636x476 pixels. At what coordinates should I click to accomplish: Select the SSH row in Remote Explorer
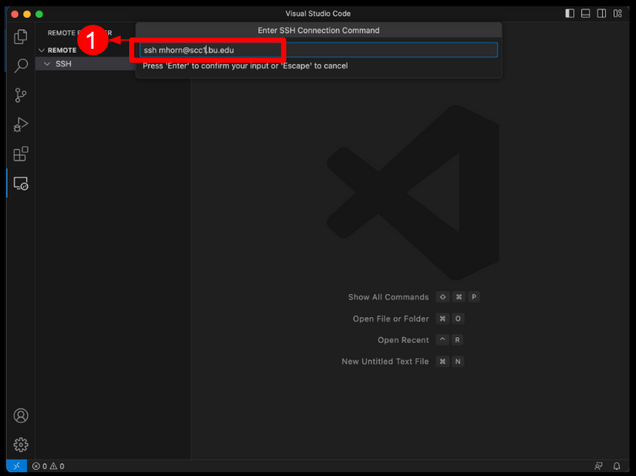(x=86, y=64)
